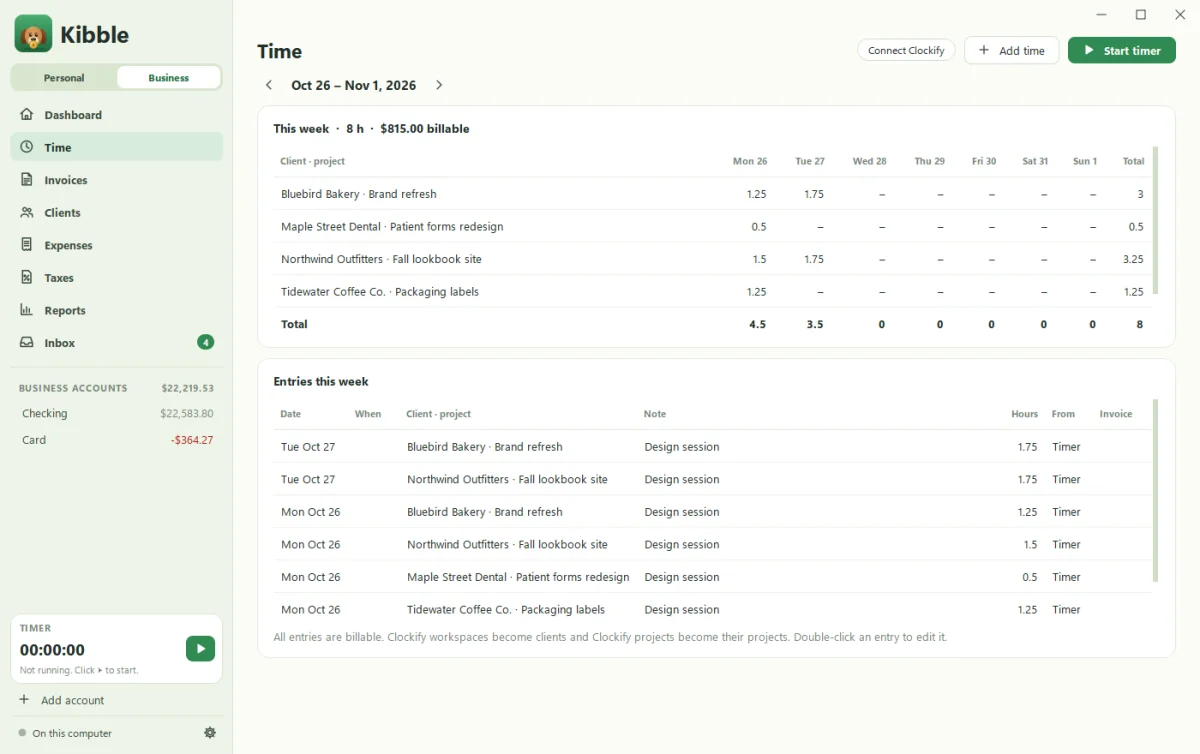Click Tidewater Coffee Co. summary row
Viewport: 1200px width, 754px height.
712,292
